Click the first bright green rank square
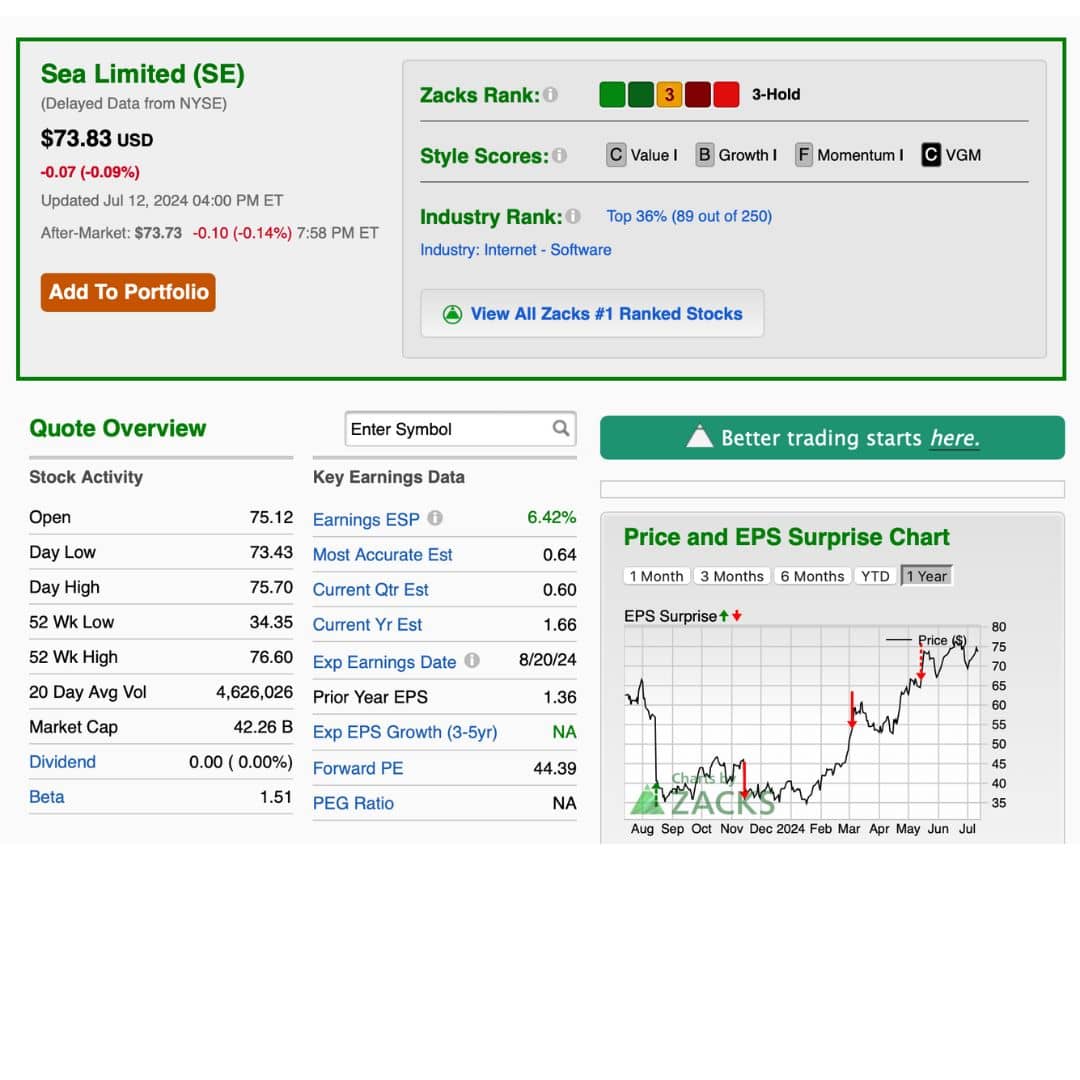This screenshot has width=1080, height=1080. tap(612, 94)
